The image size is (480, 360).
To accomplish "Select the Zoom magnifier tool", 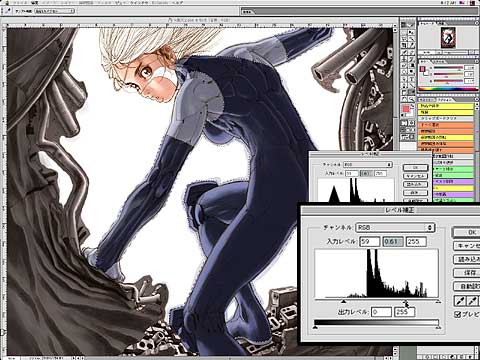I will point(411,99).
